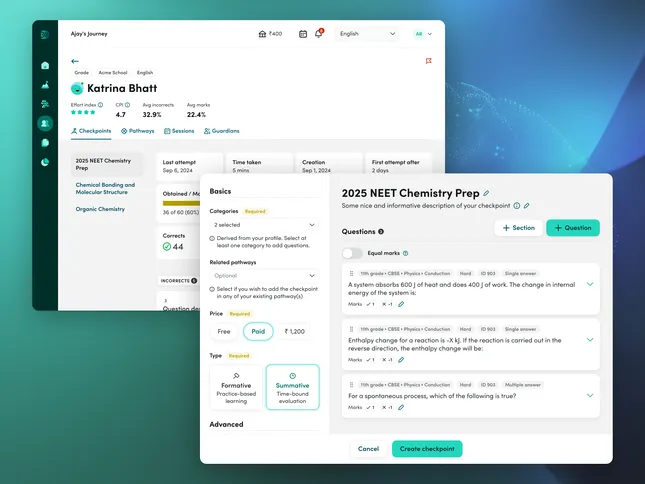Show CPI info tooltip

(128, 105)
